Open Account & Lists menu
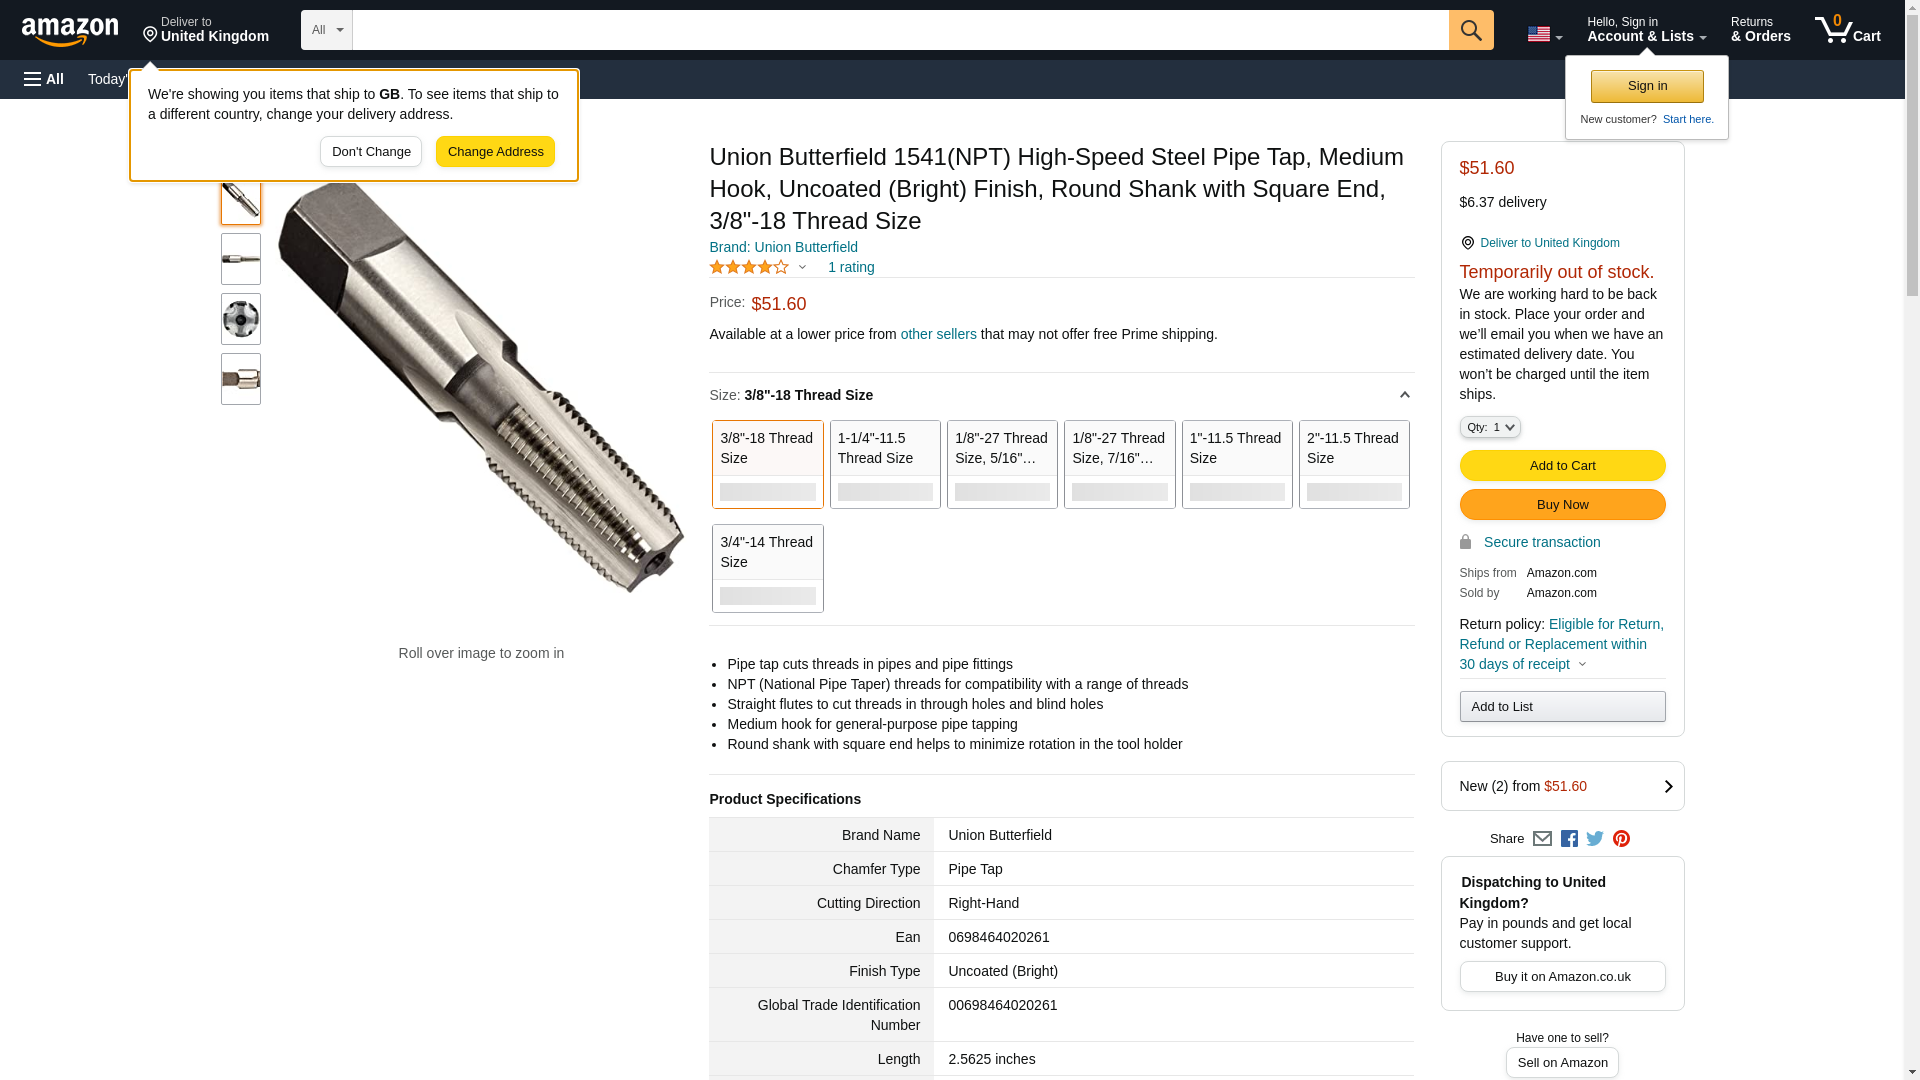The height and width of the screenshot is (1080, 1920). pyautogui.click(x=1646, y=30)
